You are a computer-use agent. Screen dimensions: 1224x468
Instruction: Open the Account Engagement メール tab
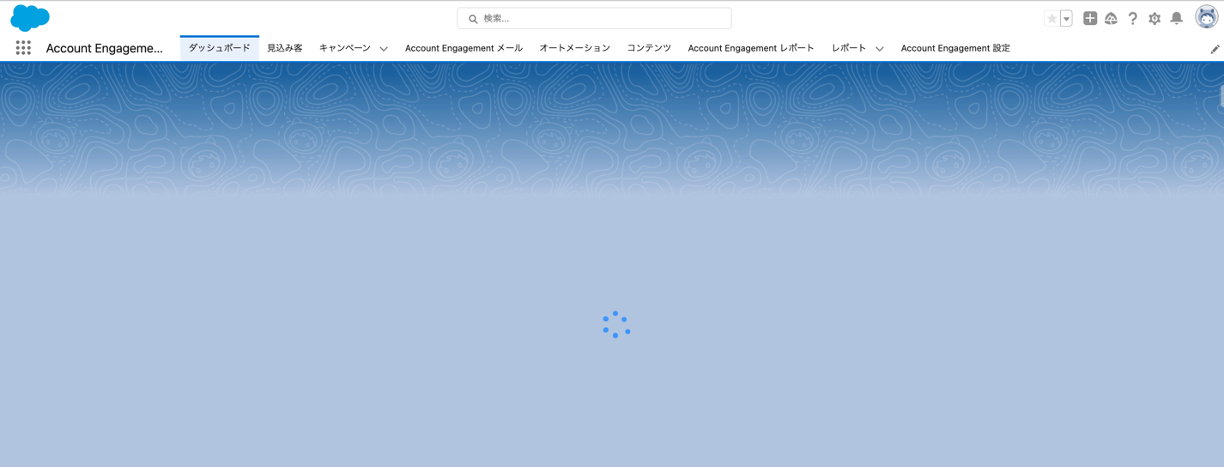(x=464, y=48)
